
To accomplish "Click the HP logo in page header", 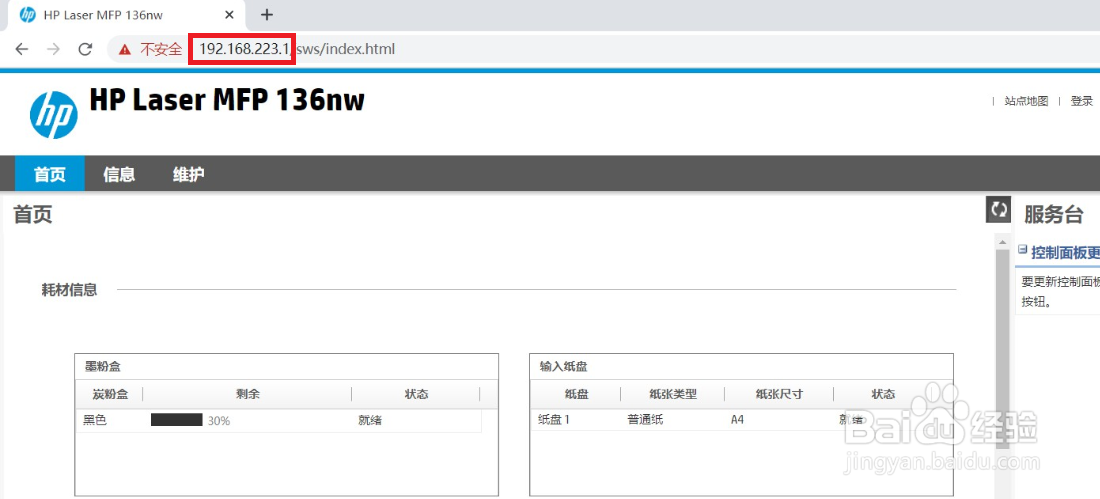I will (53, 115).
